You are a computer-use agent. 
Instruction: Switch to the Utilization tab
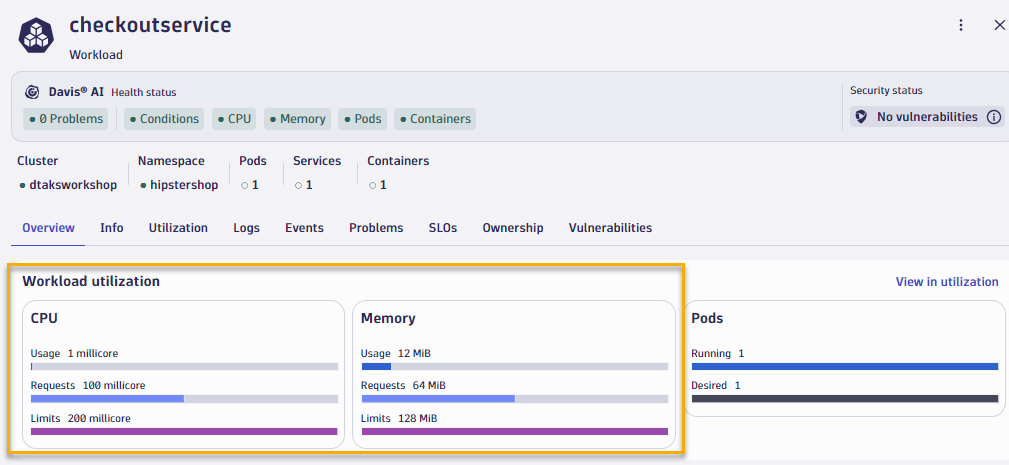click(178, 228)
